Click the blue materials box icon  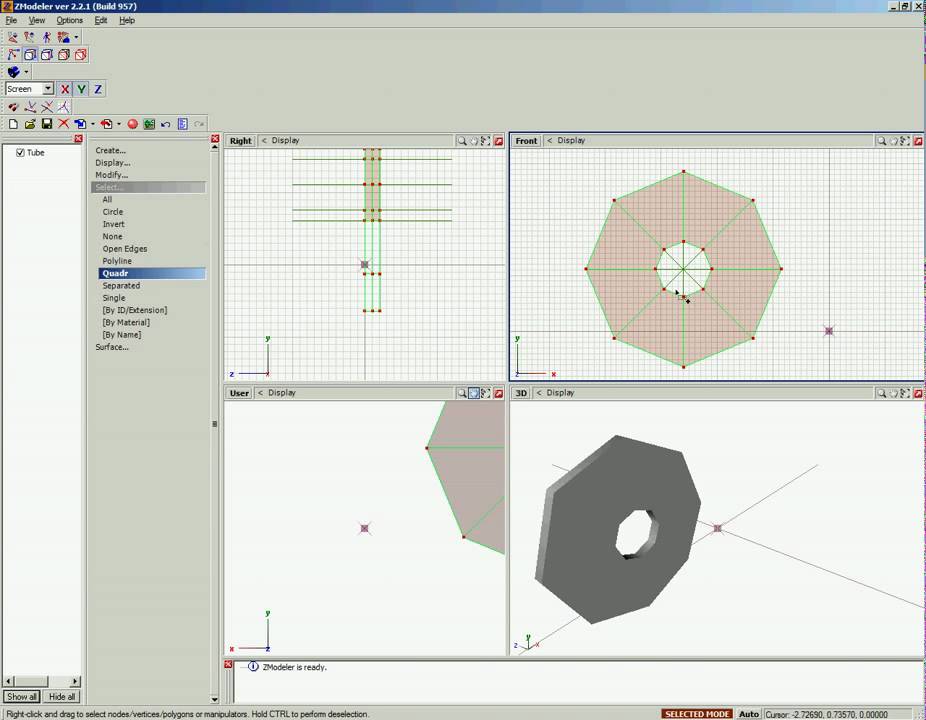point(13,72)
